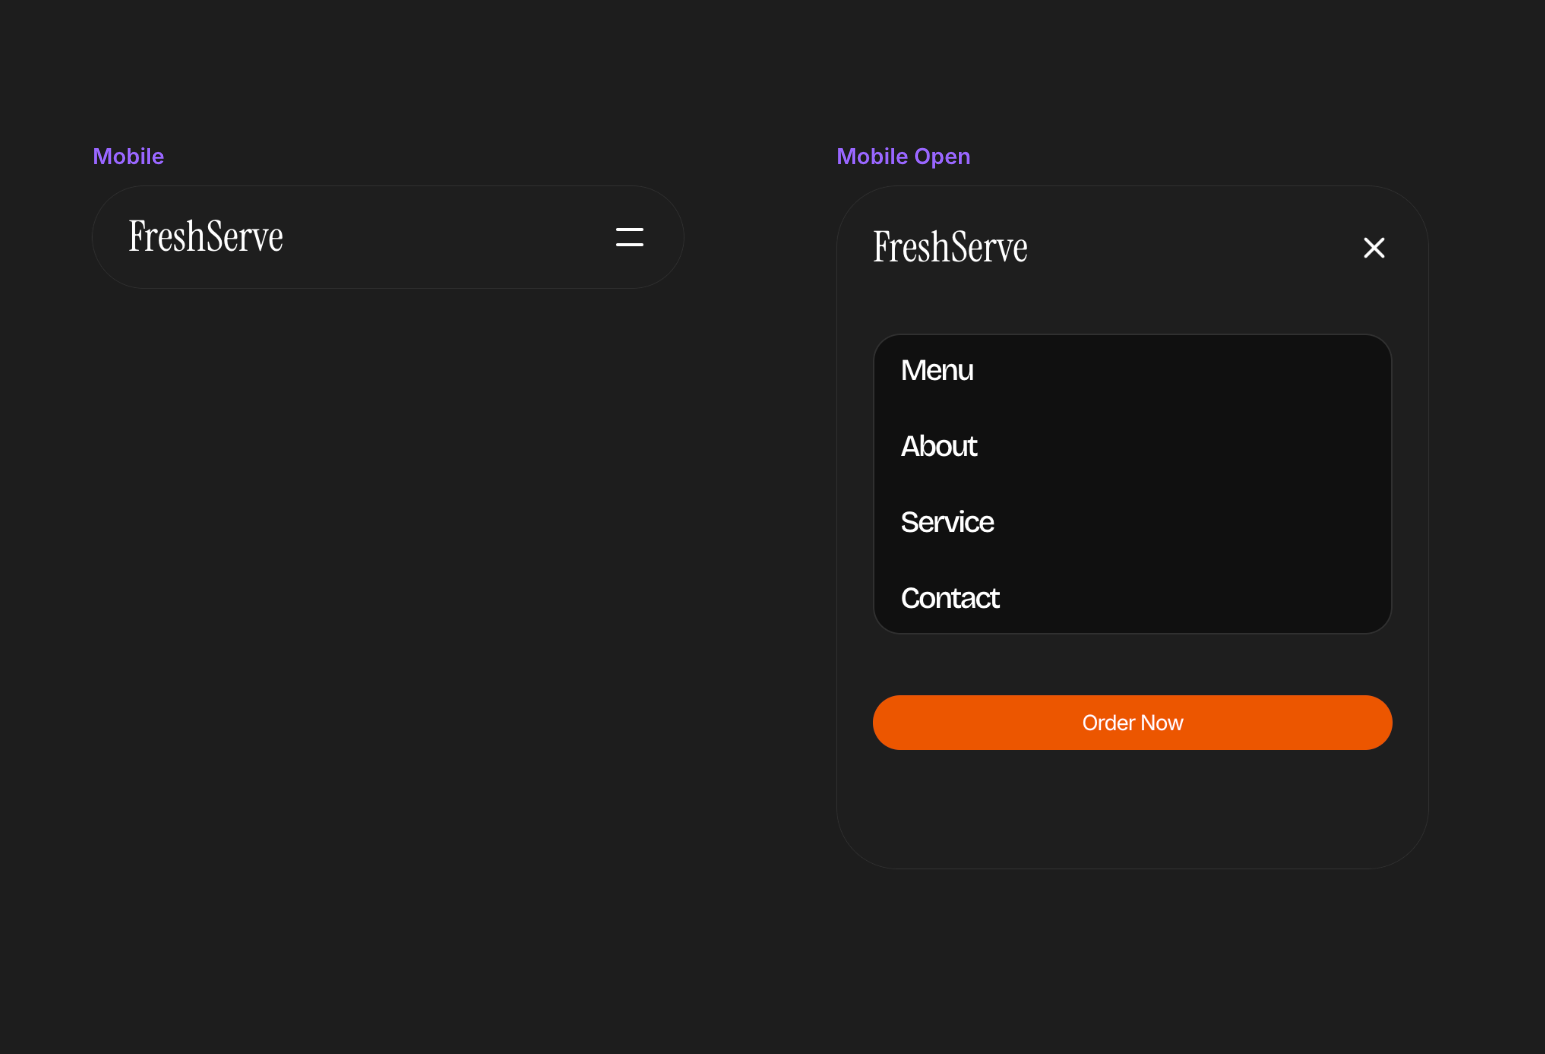Click gap between Contact box and Order Now
The height and width of the screenshot is (1054, 1545).
[1132, 665]
